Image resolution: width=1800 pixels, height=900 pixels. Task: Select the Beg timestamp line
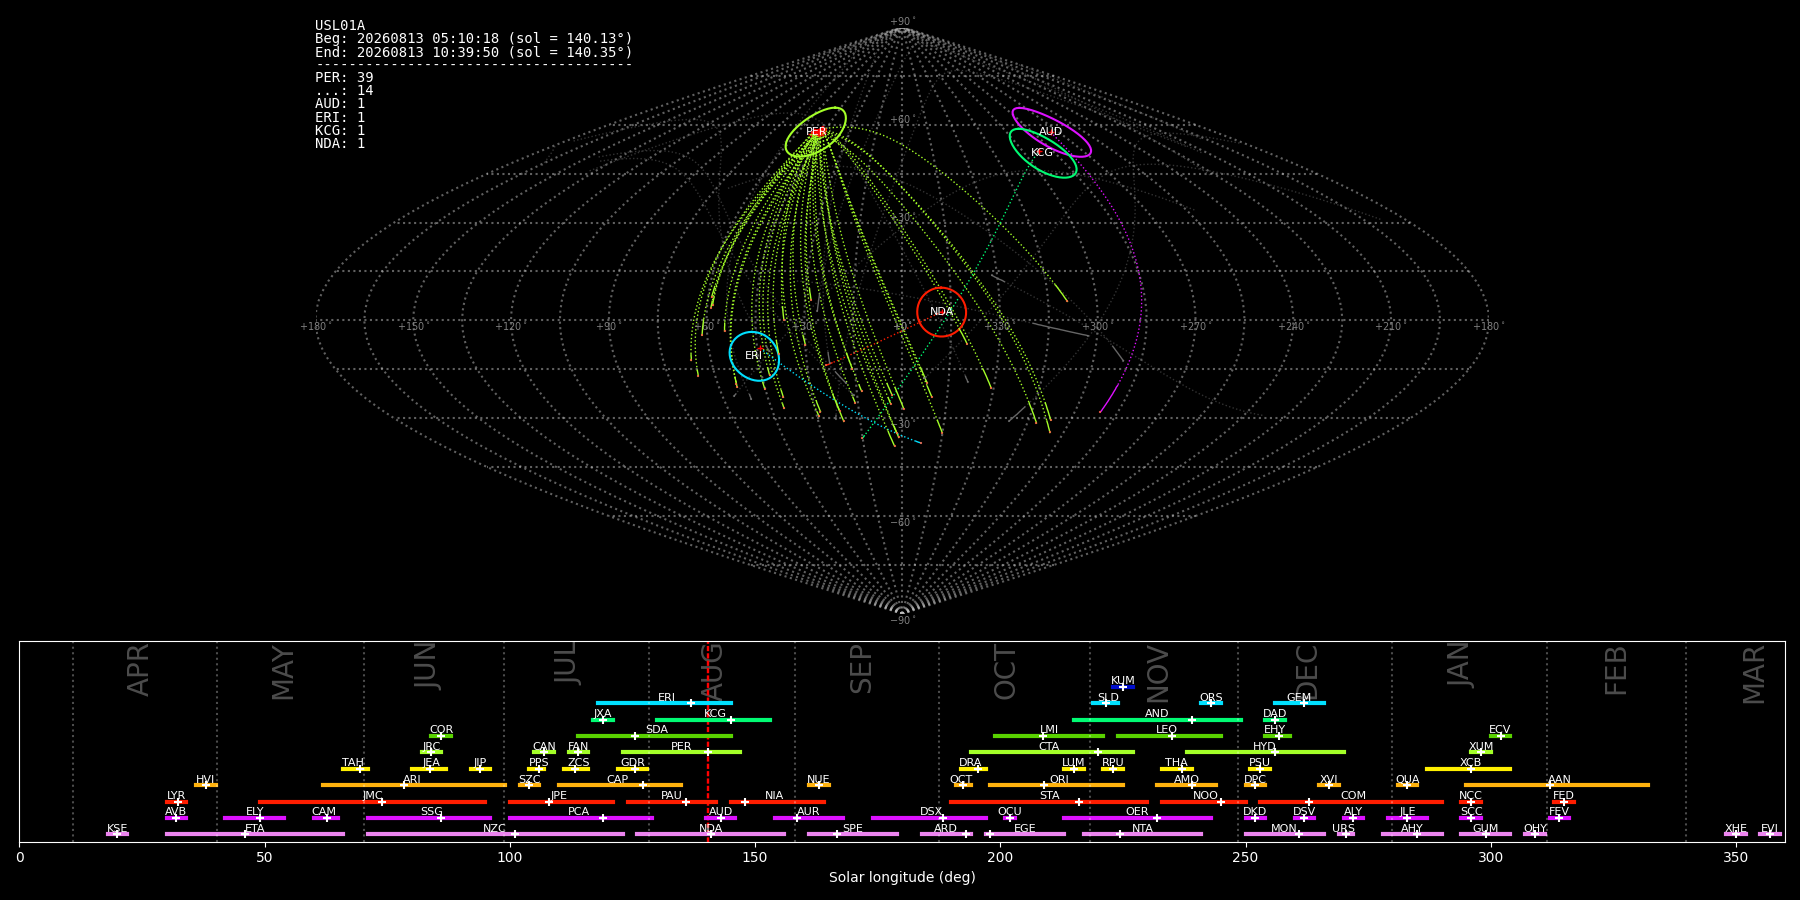point(474,39)
